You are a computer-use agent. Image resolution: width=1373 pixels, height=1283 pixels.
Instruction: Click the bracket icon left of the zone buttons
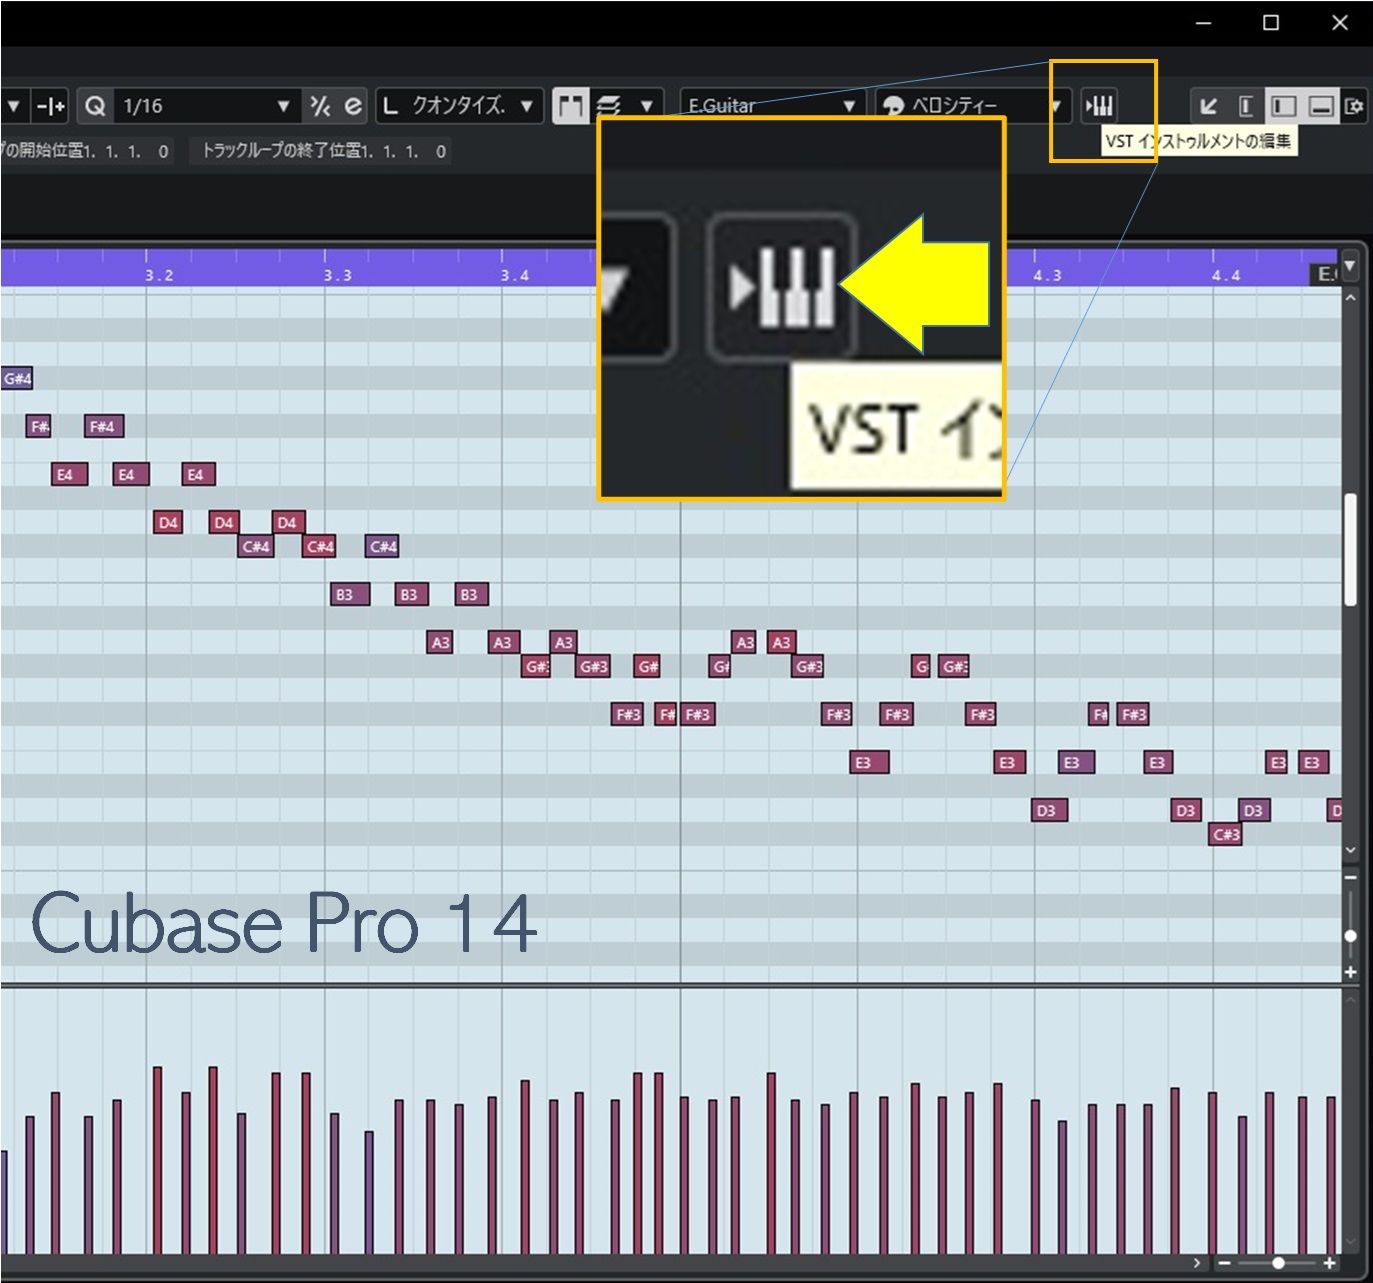tap(1245, 106)
